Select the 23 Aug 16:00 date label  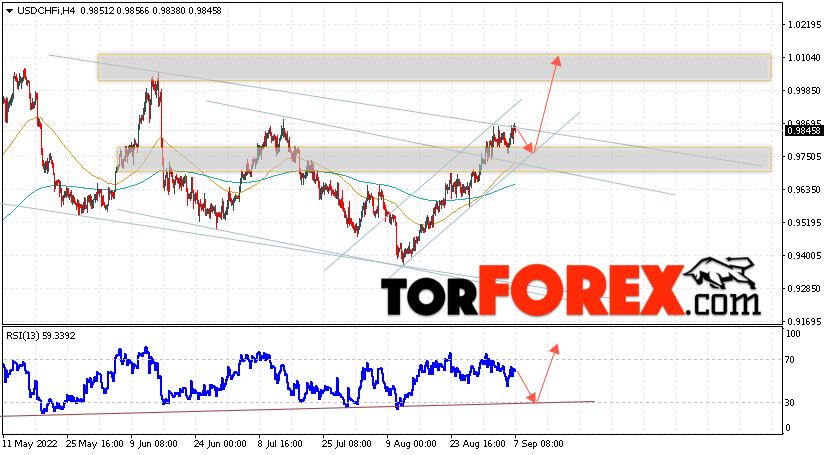coord(476,443)
